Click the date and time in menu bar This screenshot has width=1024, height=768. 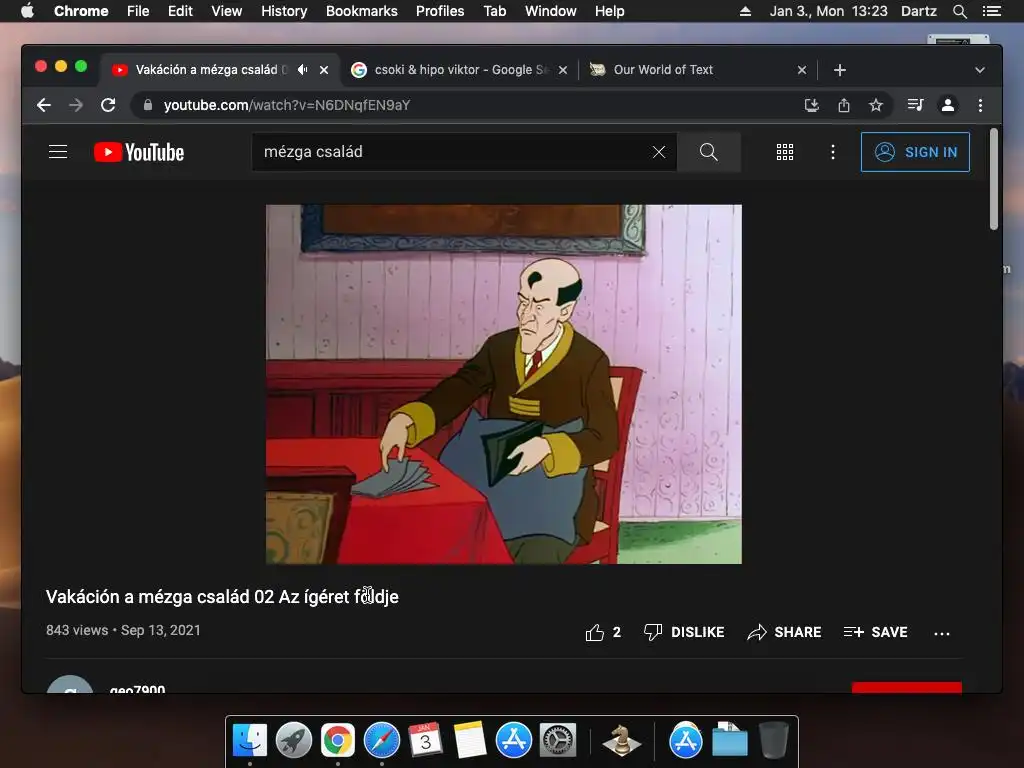coord(829,11)
